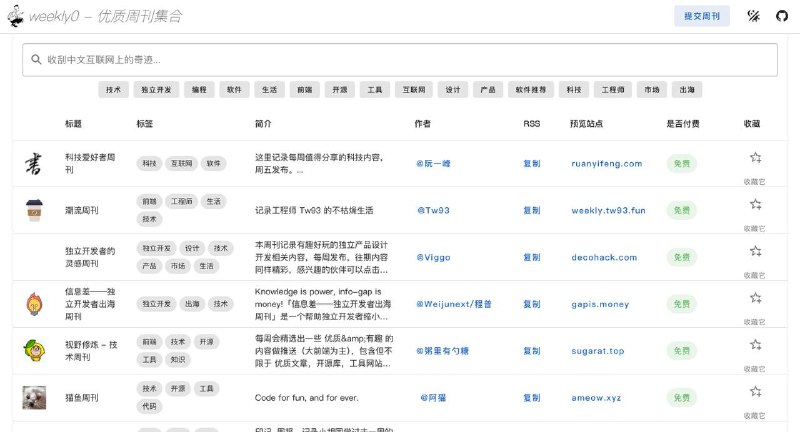Toggle the theme wand icon in header
Image resolution: width=800 pixels, height=432 pixels.
tap(754, 16)
